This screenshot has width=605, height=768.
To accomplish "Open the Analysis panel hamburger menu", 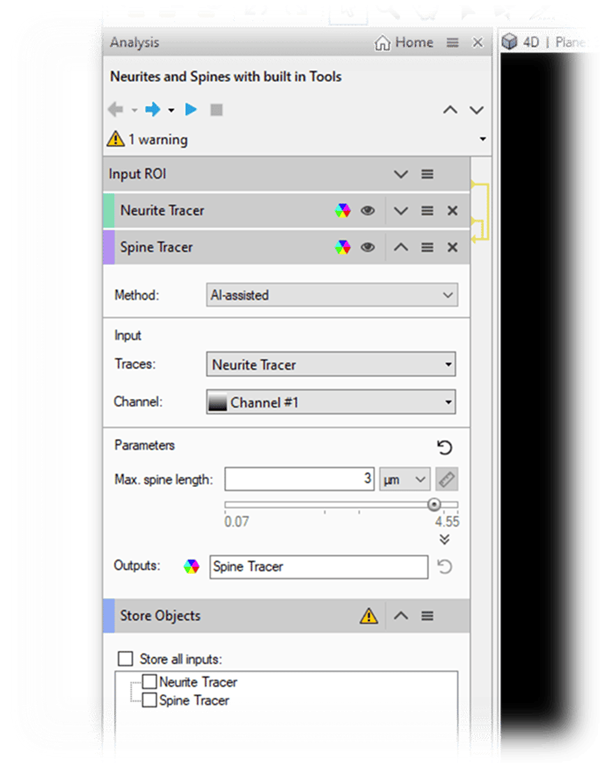I will pyautogui.click(x=453, y=43).
